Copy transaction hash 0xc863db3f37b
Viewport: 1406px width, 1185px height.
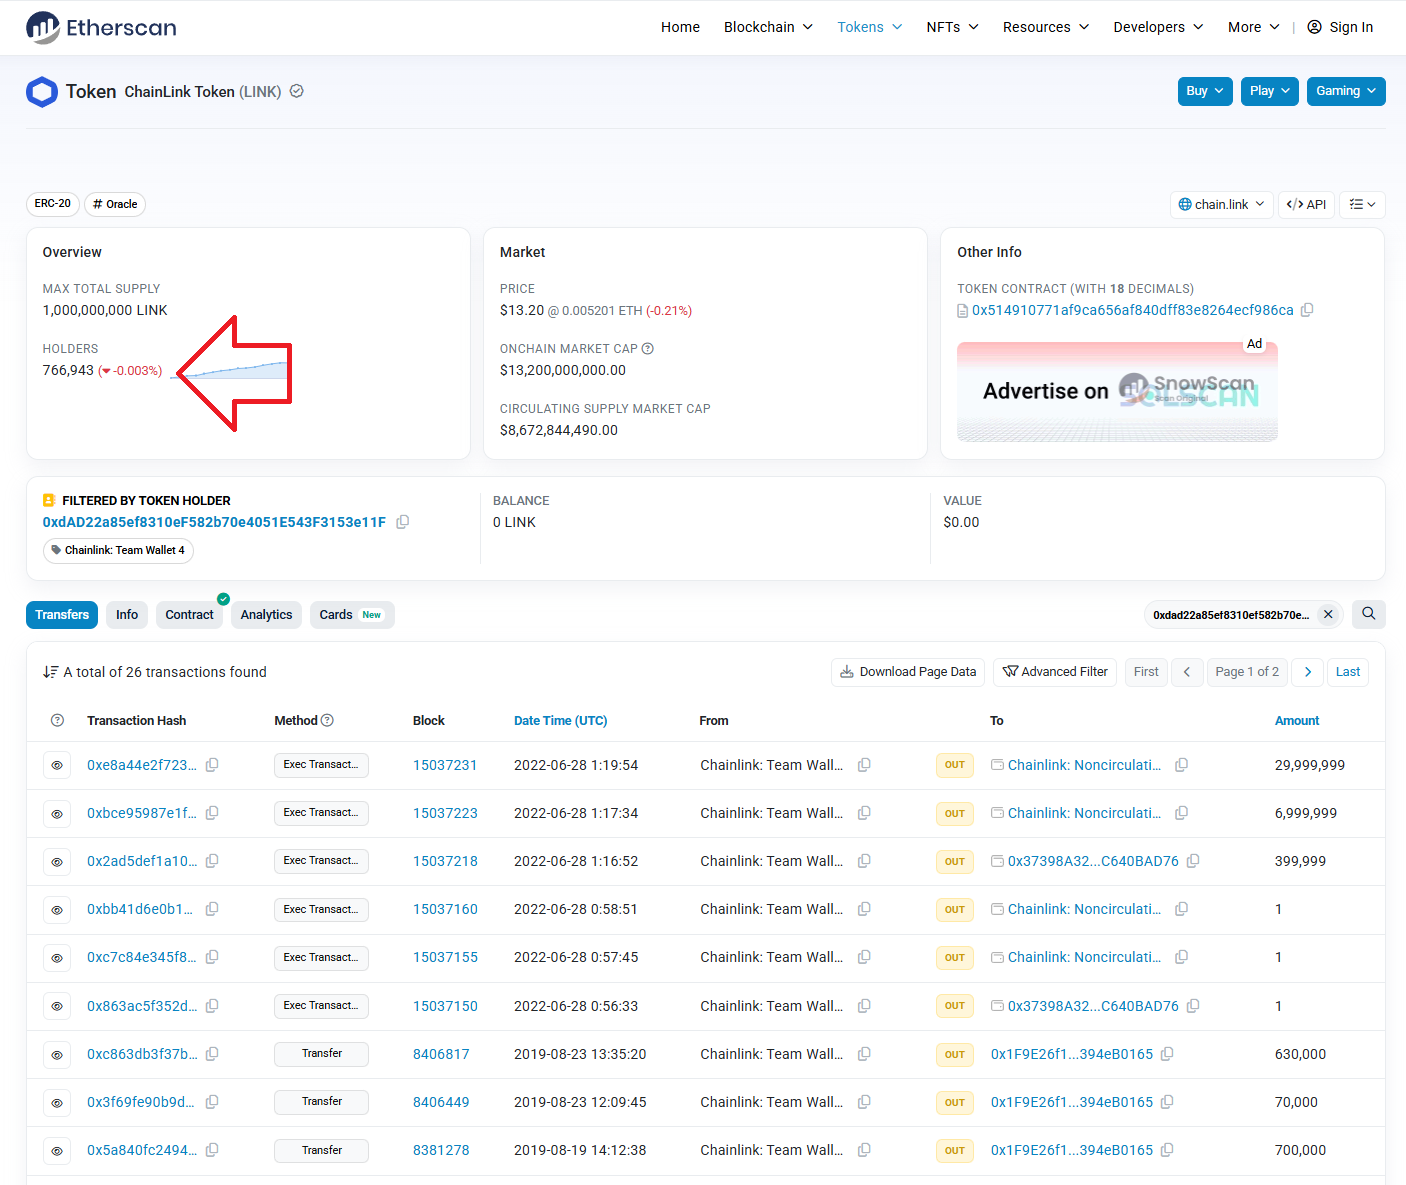click(x=212, y=1054)
